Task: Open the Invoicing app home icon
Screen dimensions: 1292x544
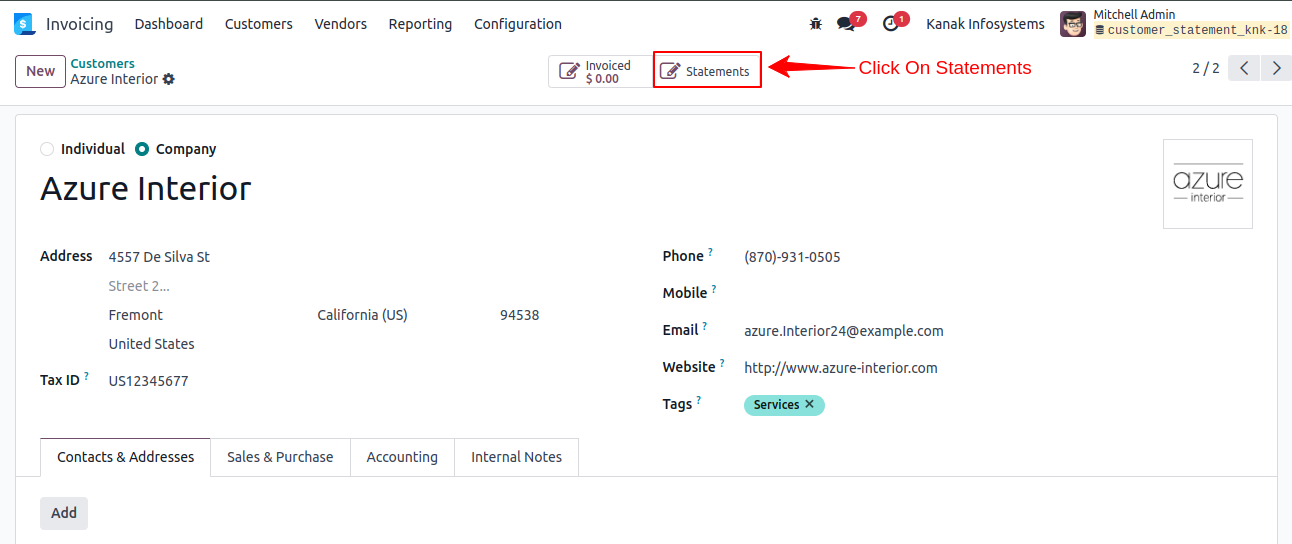Action: pyautogui.click(x=24, y=24)
